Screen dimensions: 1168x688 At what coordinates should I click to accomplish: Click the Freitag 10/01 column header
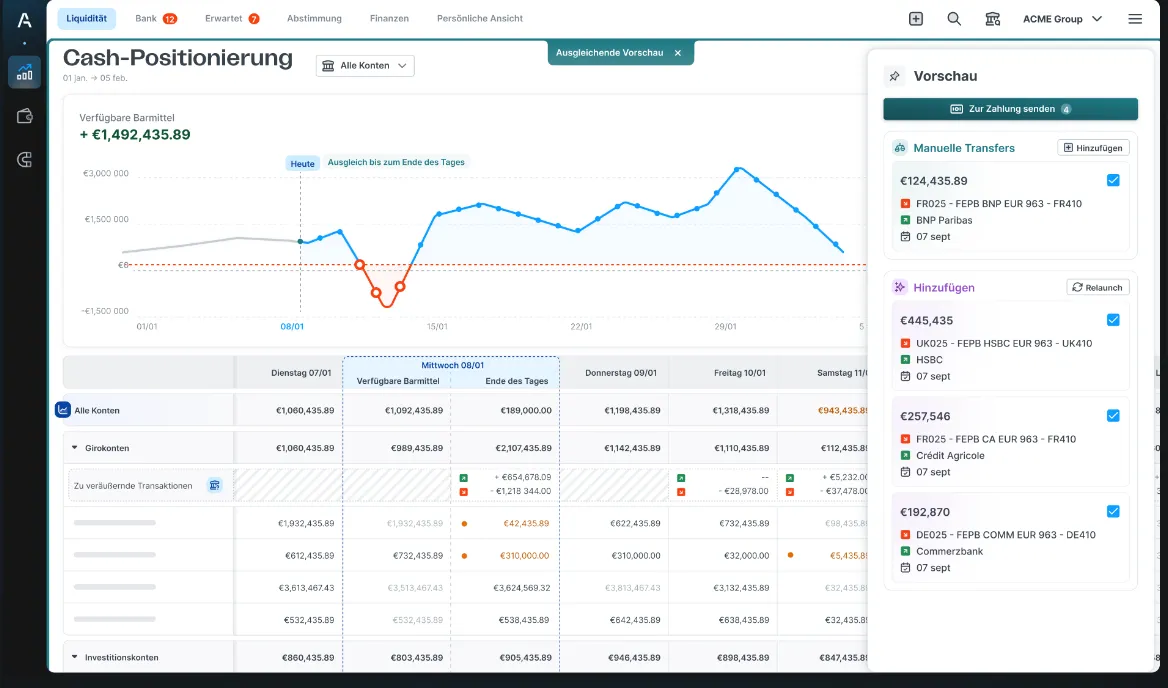(740, 372)
